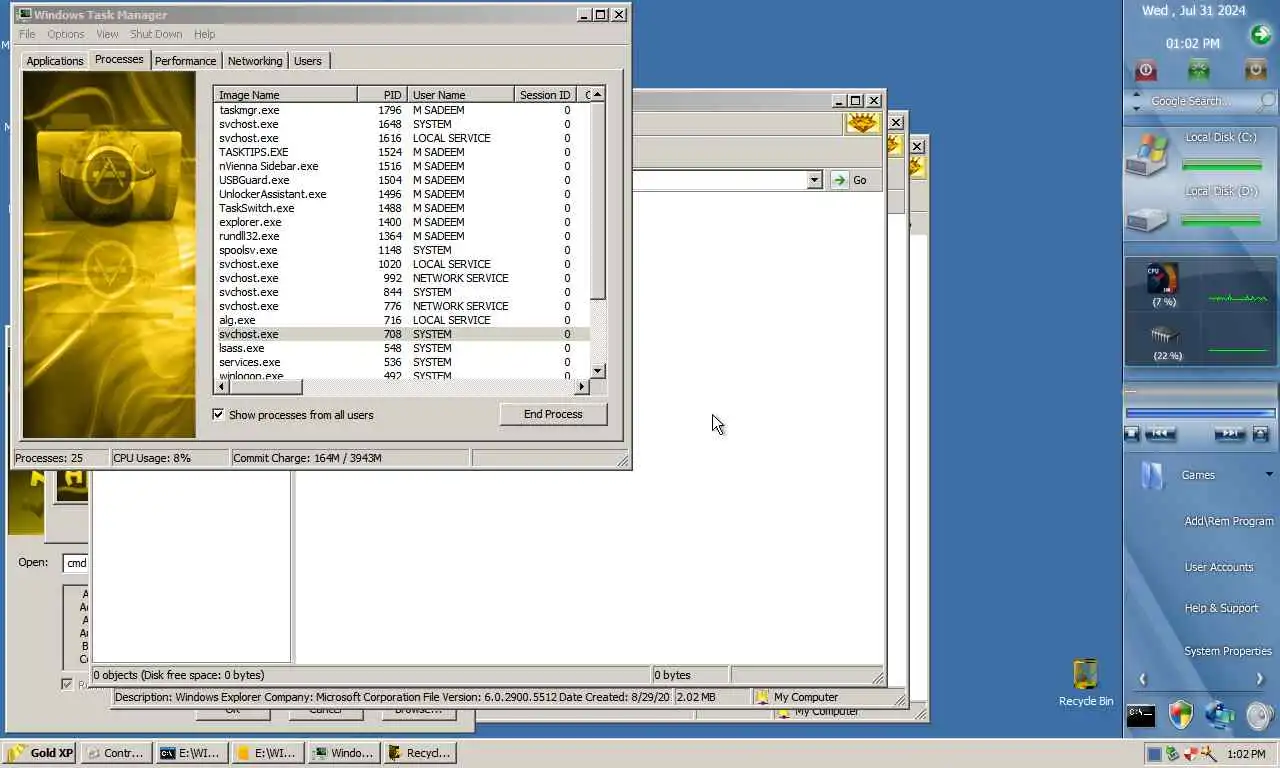Select the explorer.exe process row
Viewport: 1280px width, 768px height.
(402, 222)
